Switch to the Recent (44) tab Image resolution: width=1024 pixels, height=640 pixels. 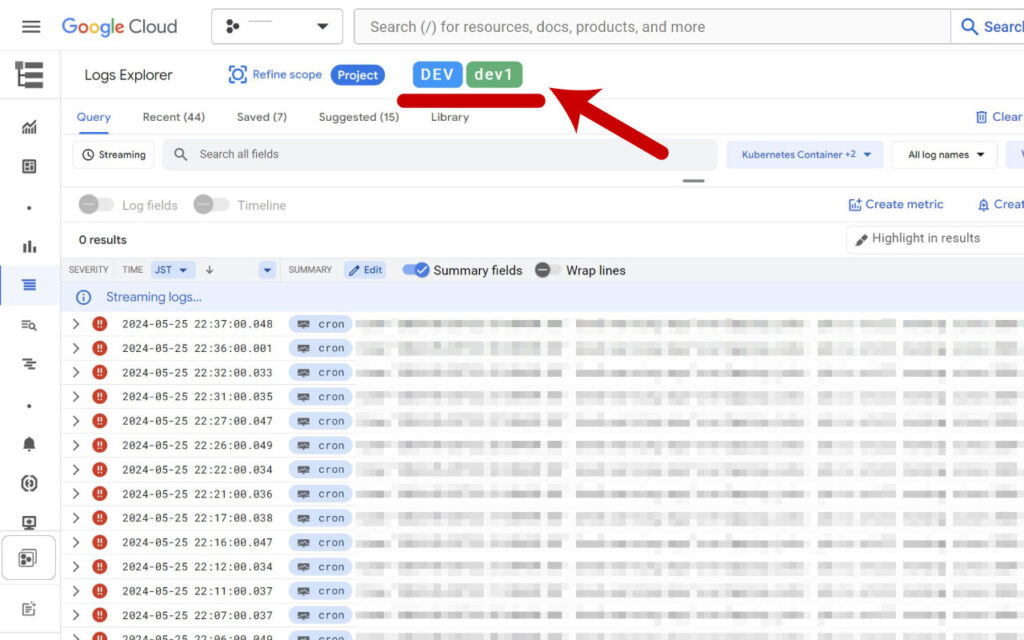(x=174, y=117)
